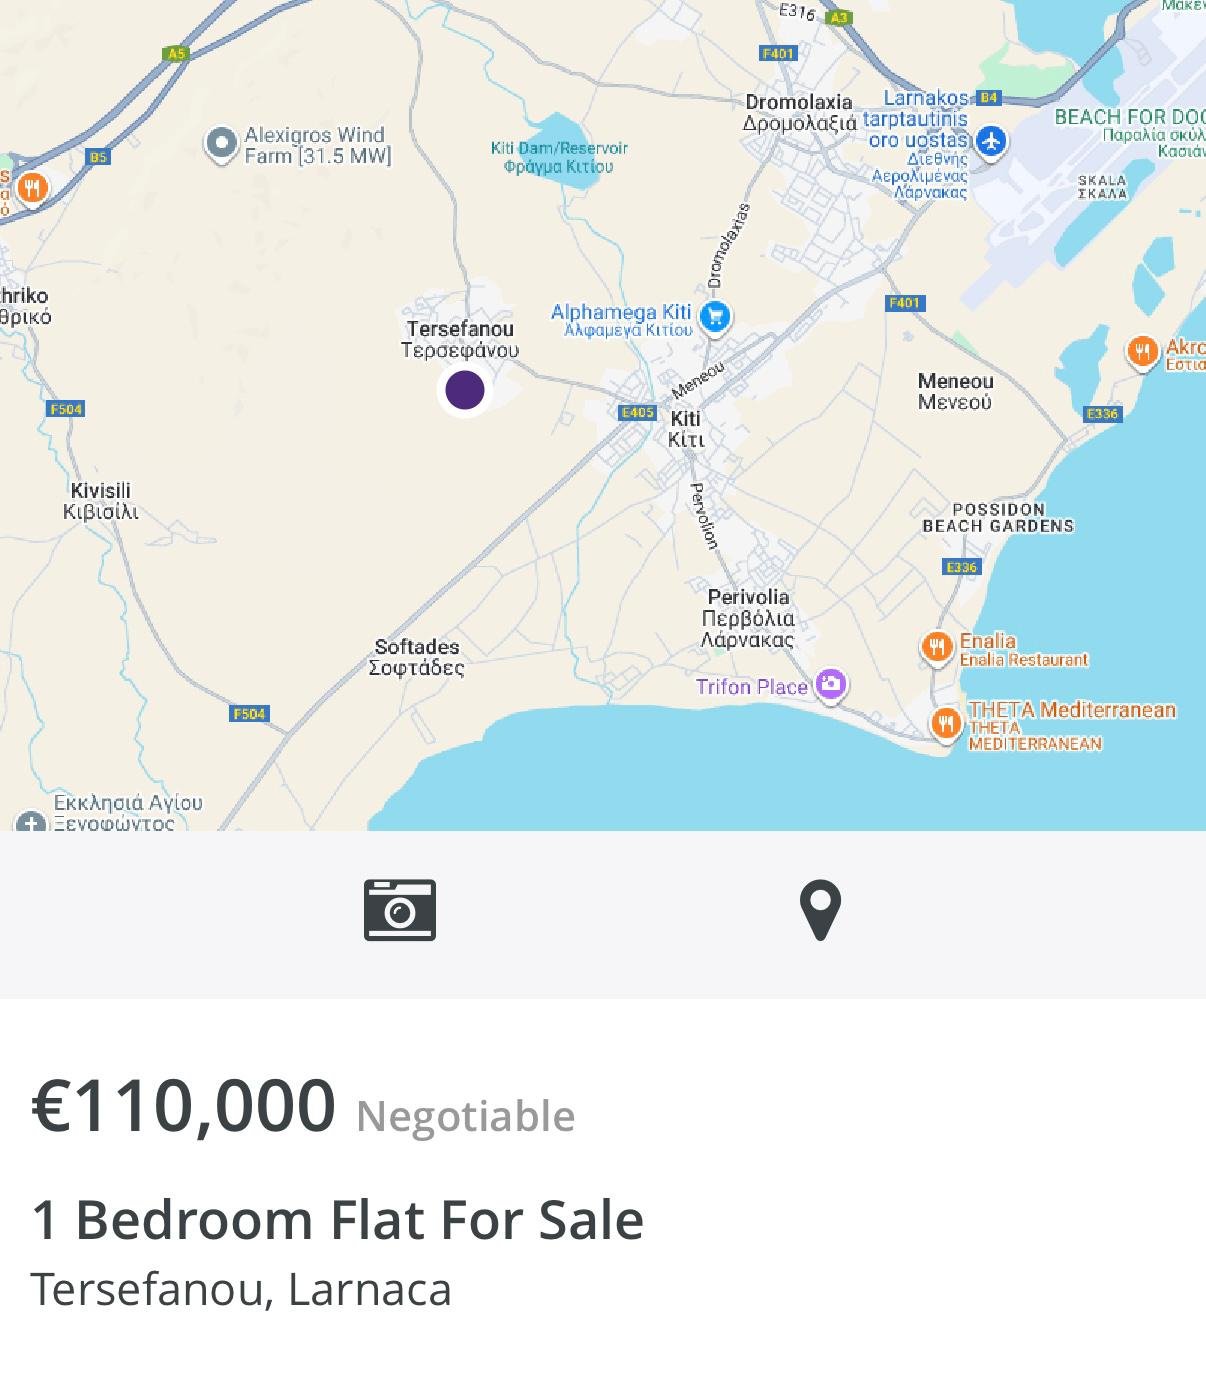Click the €110,000 price text
The image size is (1206, 1379).
pos(184,1106)
